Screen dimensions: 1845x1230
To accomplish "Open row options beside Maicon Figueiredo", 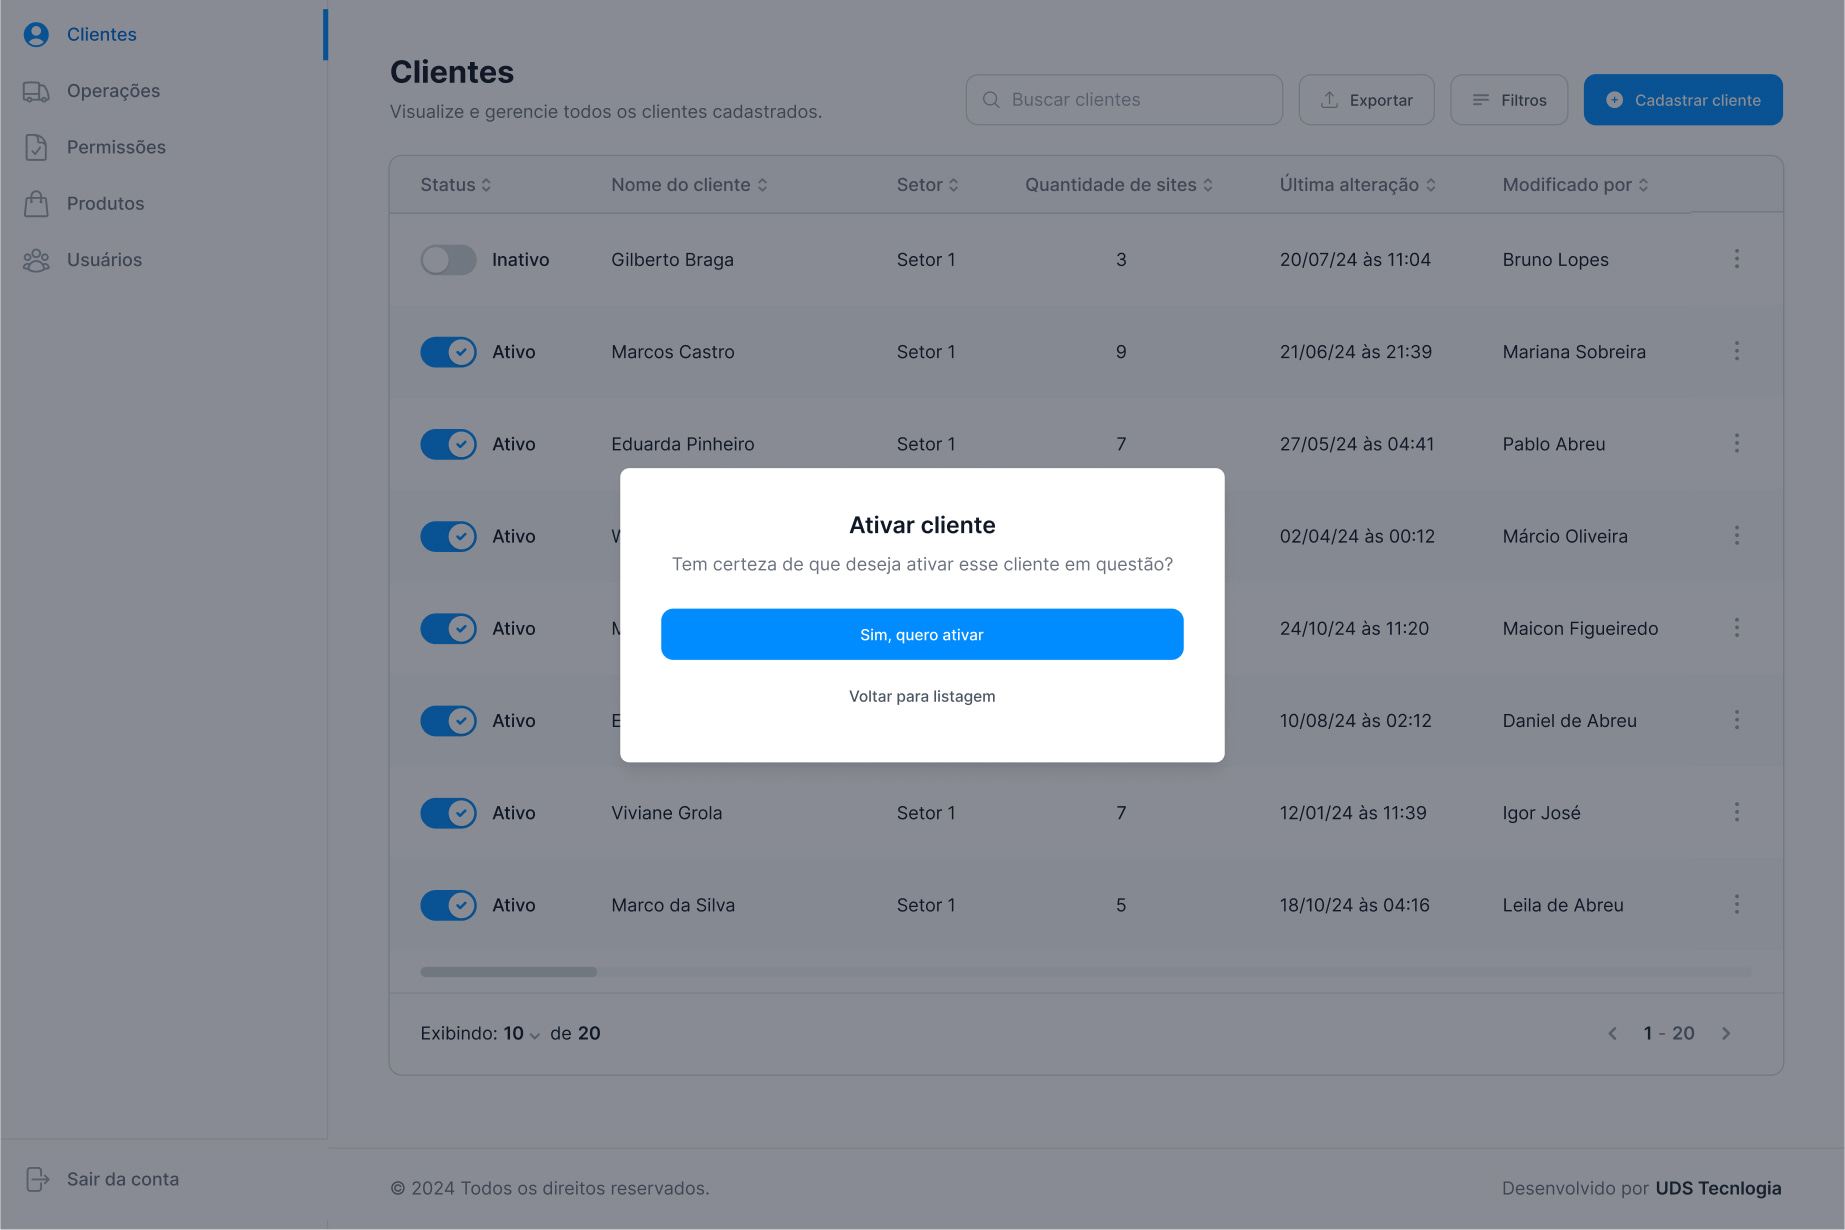I will pos(1737,628).
